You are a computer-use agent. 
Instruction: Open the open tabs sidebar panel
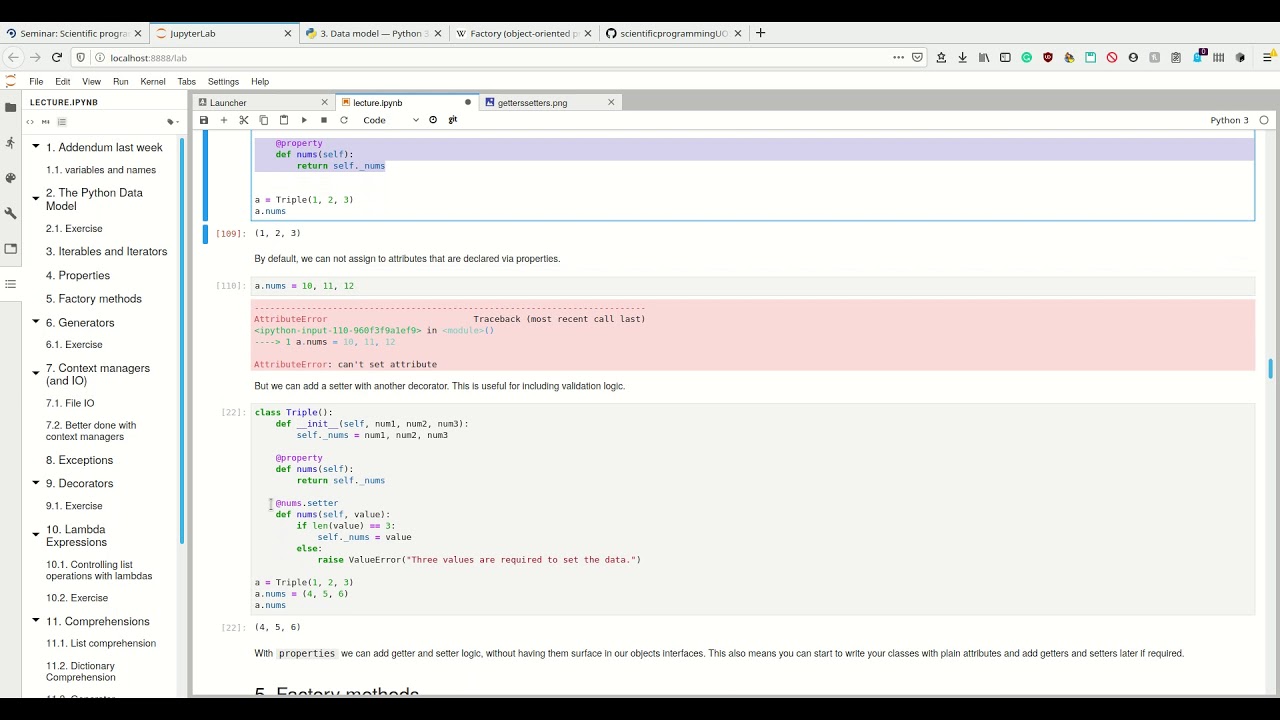click(10, 249)
